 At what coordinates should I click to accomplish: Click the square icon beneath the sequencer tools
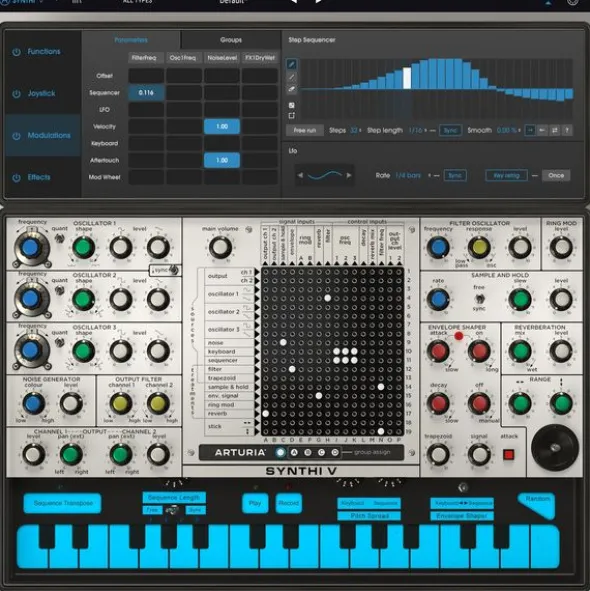coord(291,116)
